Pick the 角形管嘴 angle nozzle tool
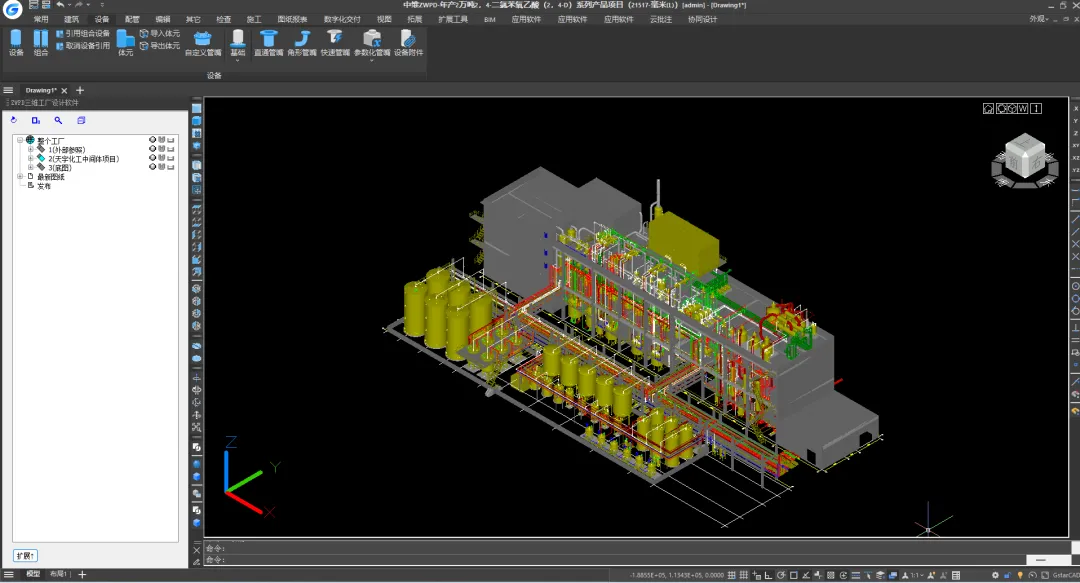Image resolution: width=1080 pixels, height=583 pixels. click(302, 42)
